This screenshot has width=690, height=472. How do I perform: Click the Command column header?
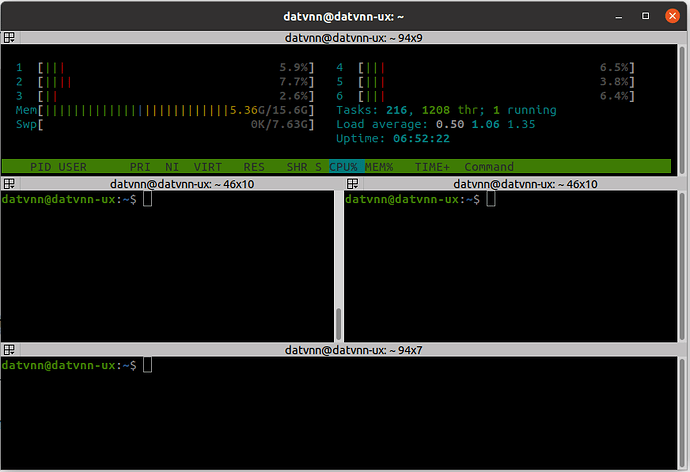pyautogui.click(x=489, y=167)
